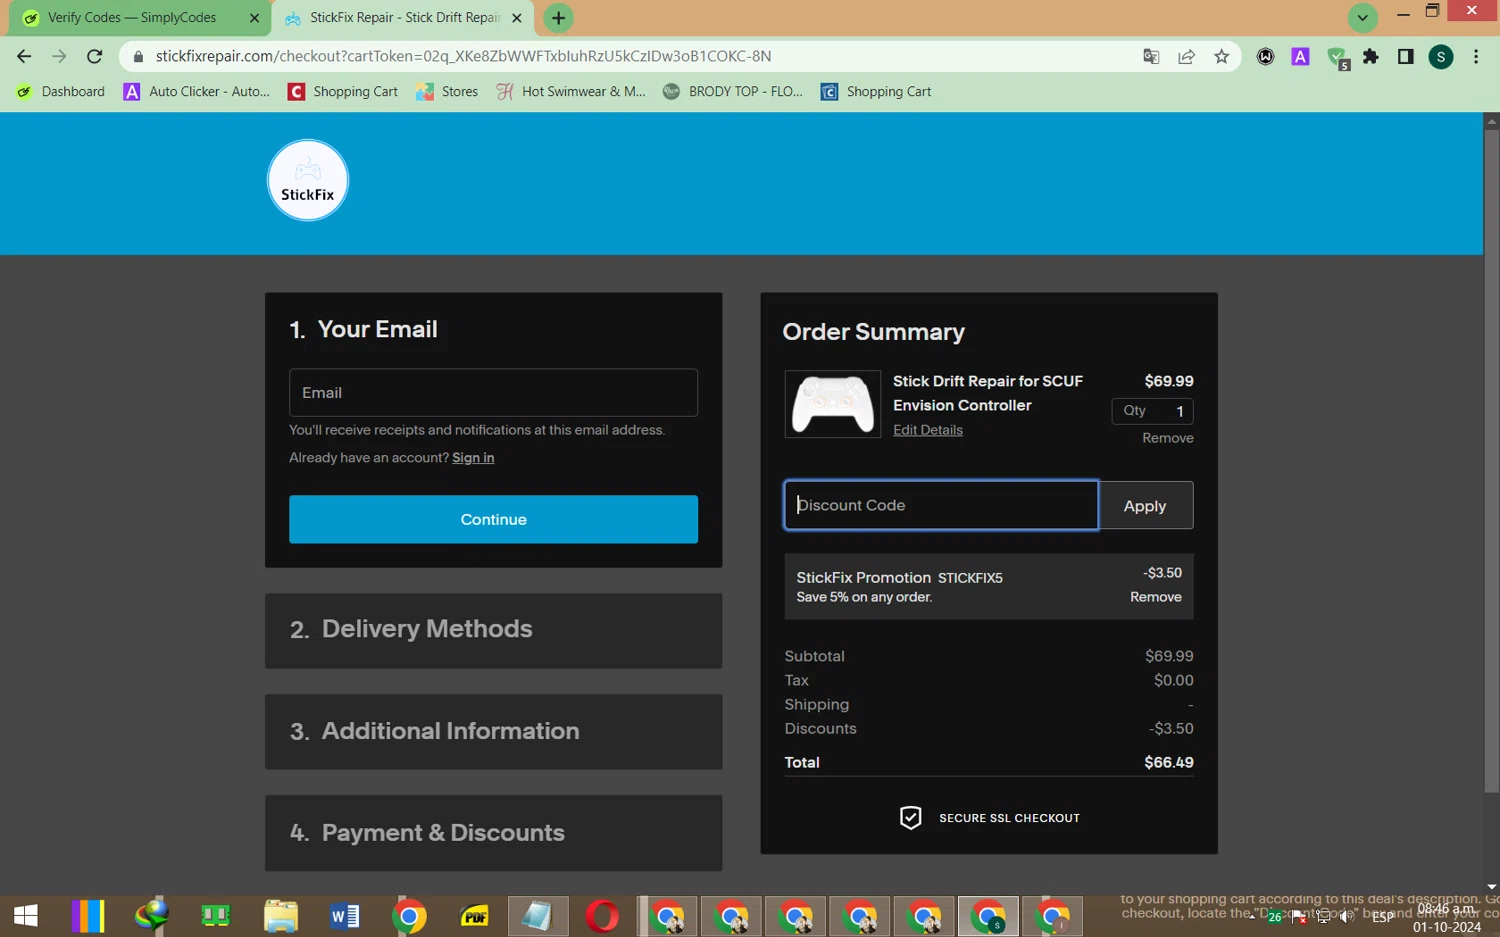Open the Hot Swimwear bookmark
Image resolution: width=1500 pixels, height=937 pixels.
[571, 92]
